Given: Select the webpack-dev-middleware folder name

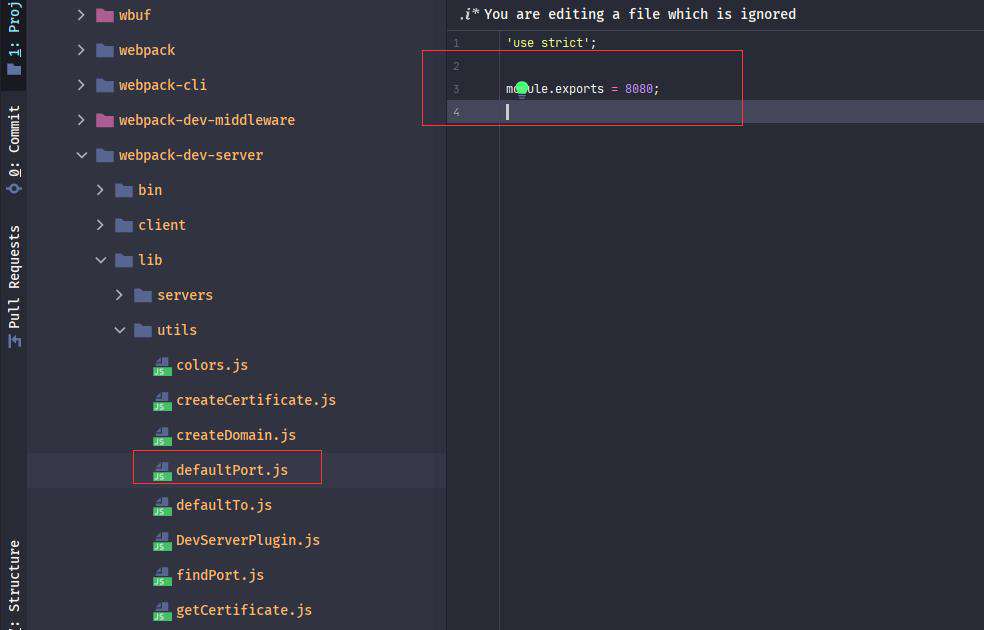Looking at the screenshot, I should click(206, 120).
